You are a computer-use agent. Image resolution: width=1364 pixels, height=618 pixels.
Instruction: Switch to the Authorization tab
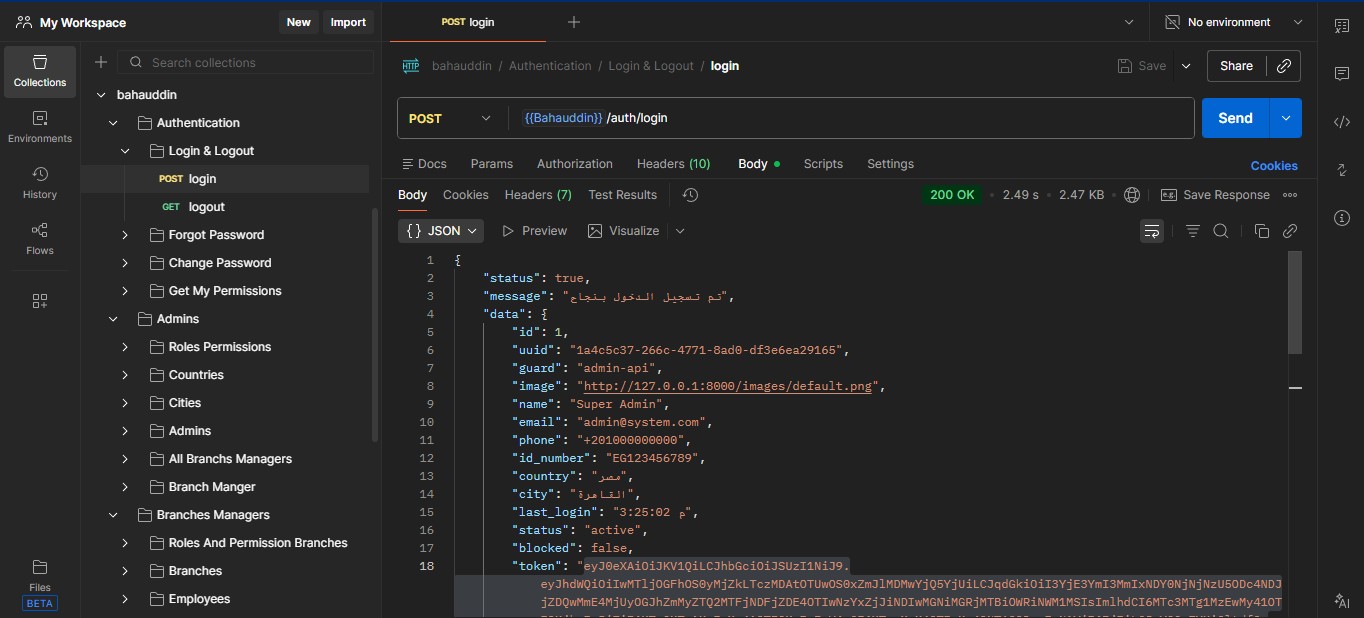pos(574,164)
